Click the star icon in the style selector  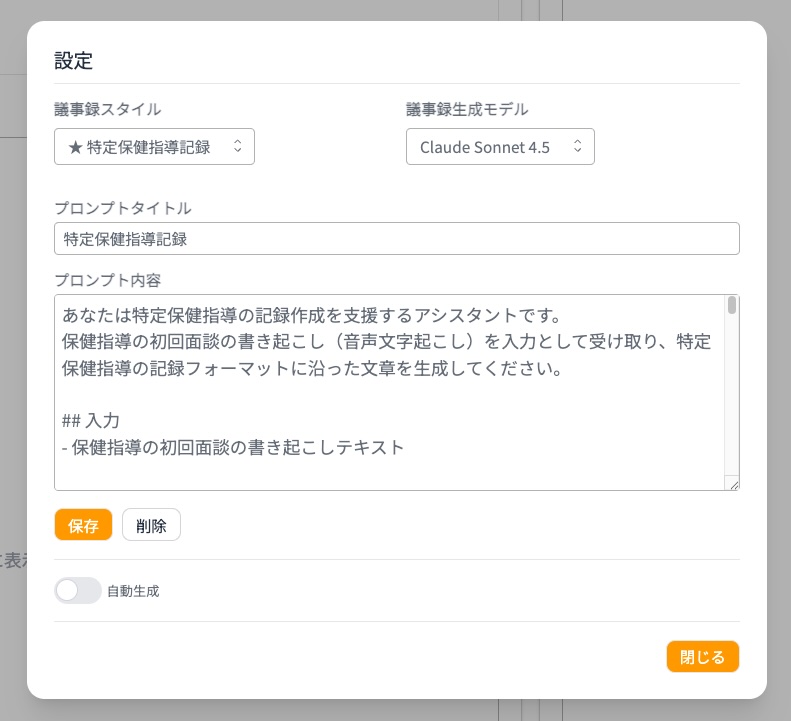pos(75,147)
